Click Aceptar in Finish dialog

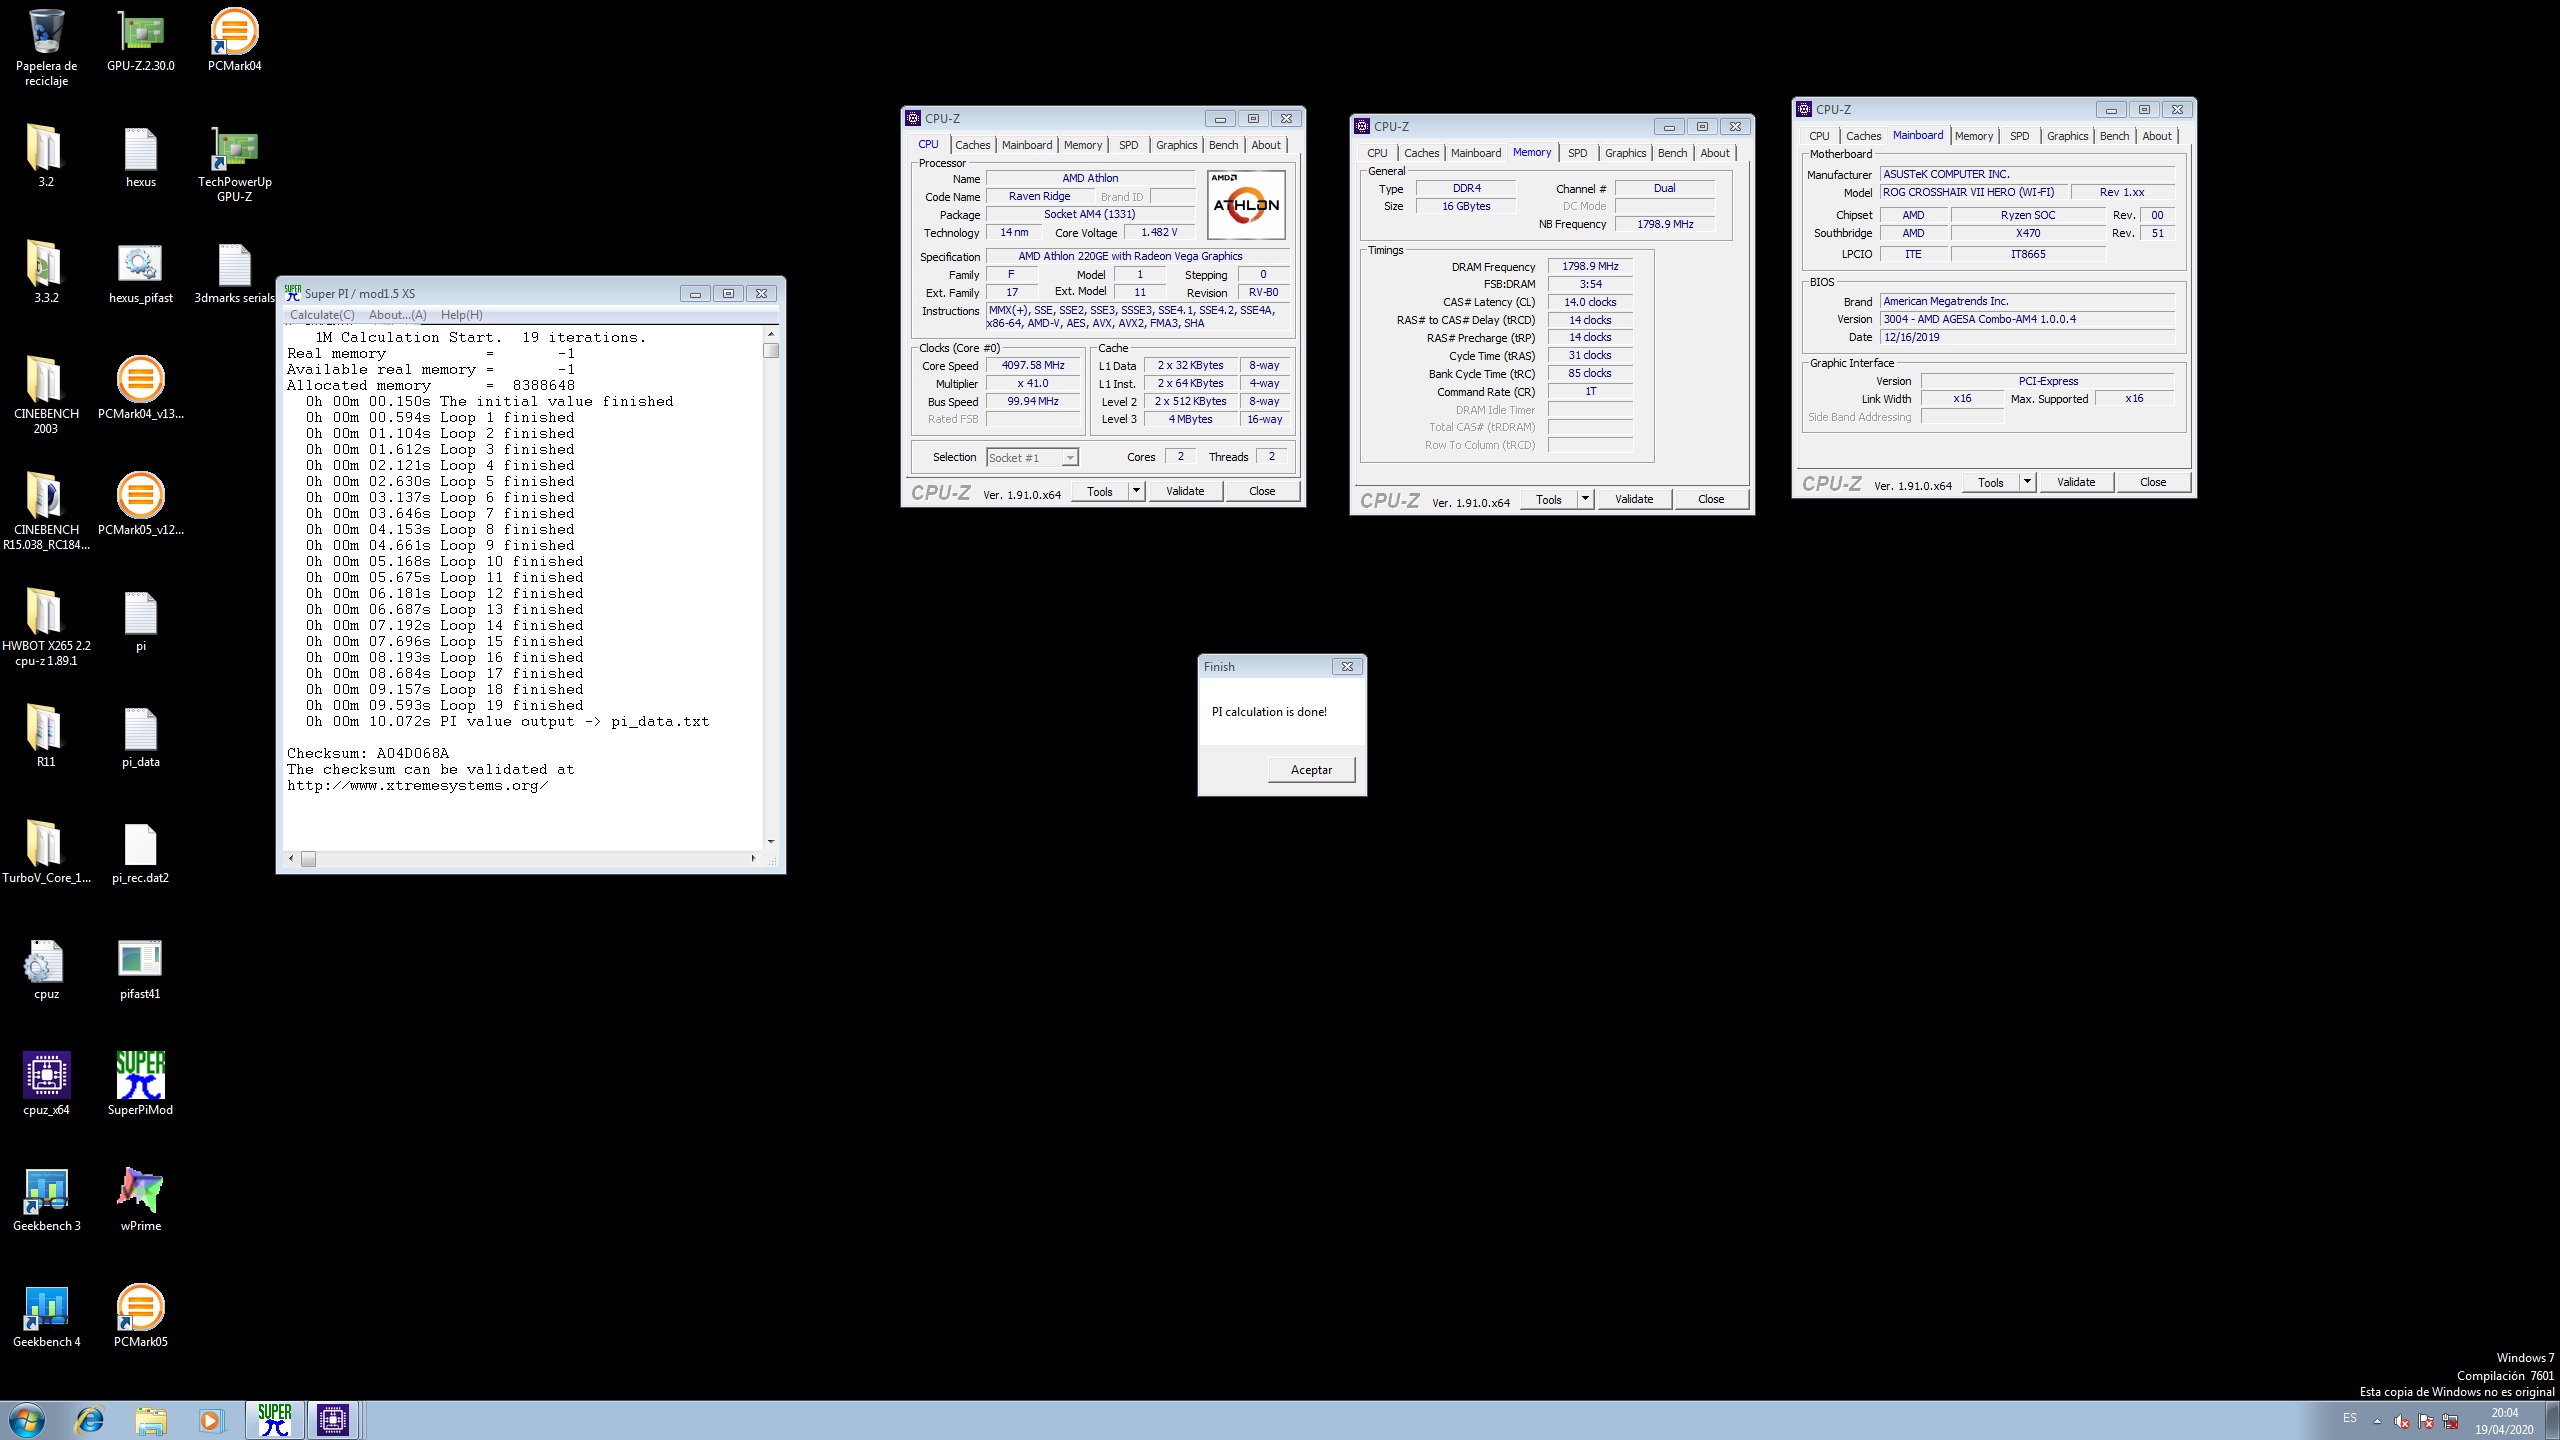1311,770
